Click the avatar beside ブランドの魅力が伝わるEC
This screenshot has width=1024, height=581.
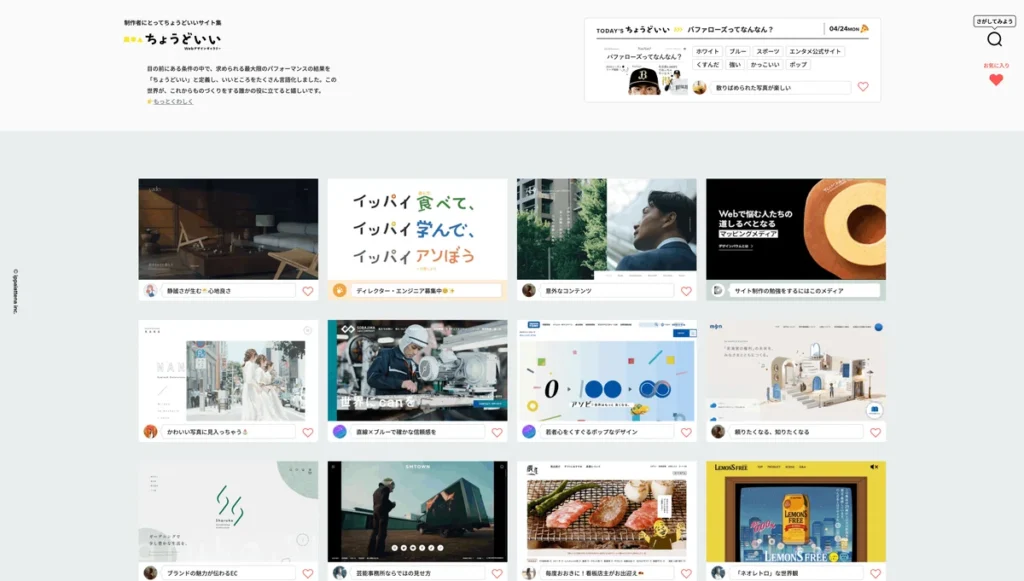tap(150, 573)
